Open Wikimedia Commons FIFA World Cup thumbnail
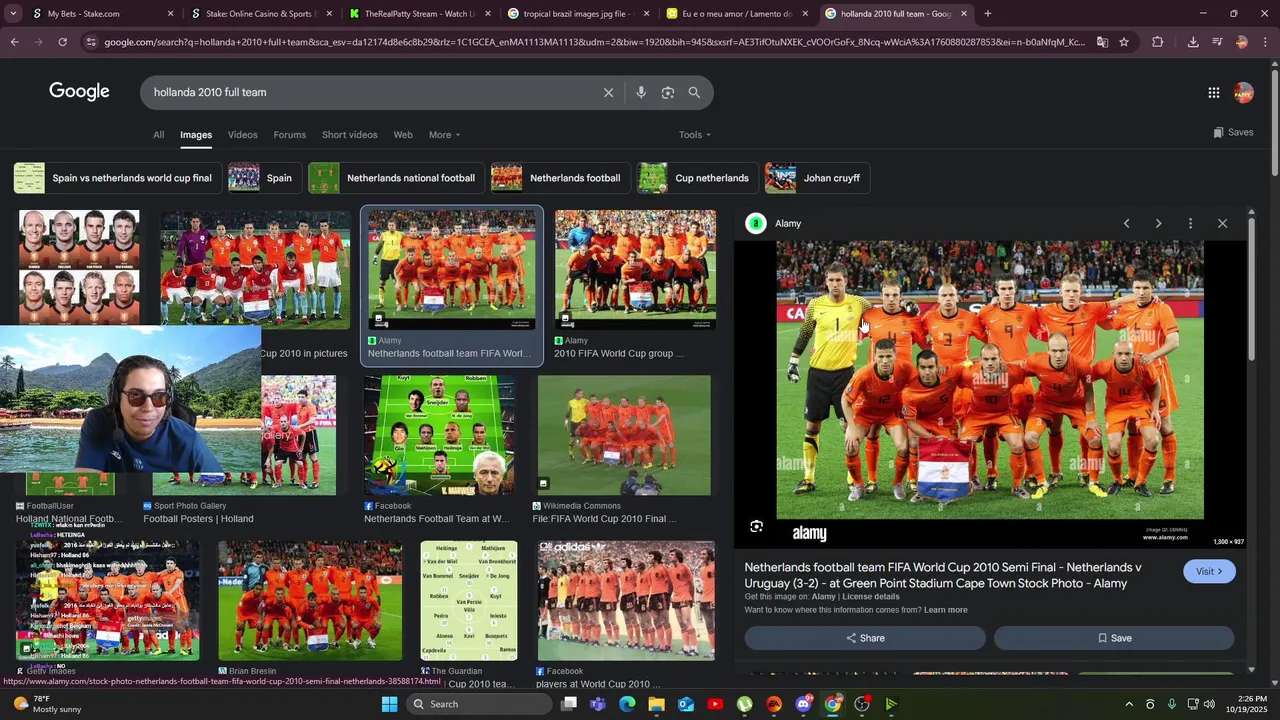Image resolution: width=1280 pixels, height=720 pixels. click(x=625, y=436)
